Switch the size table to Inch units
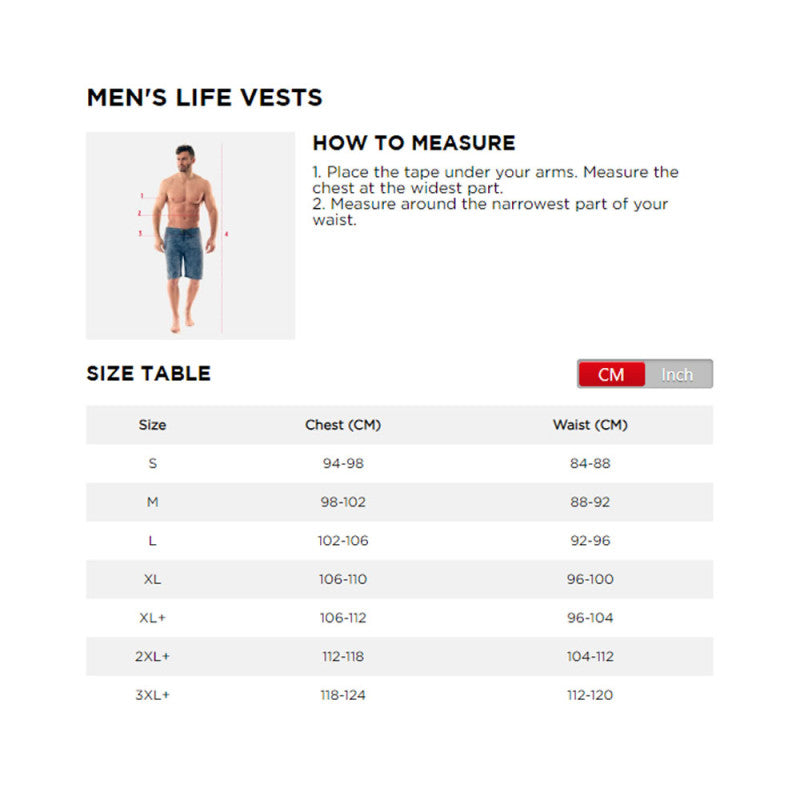 pyautogui.click(x=677, y=375)
